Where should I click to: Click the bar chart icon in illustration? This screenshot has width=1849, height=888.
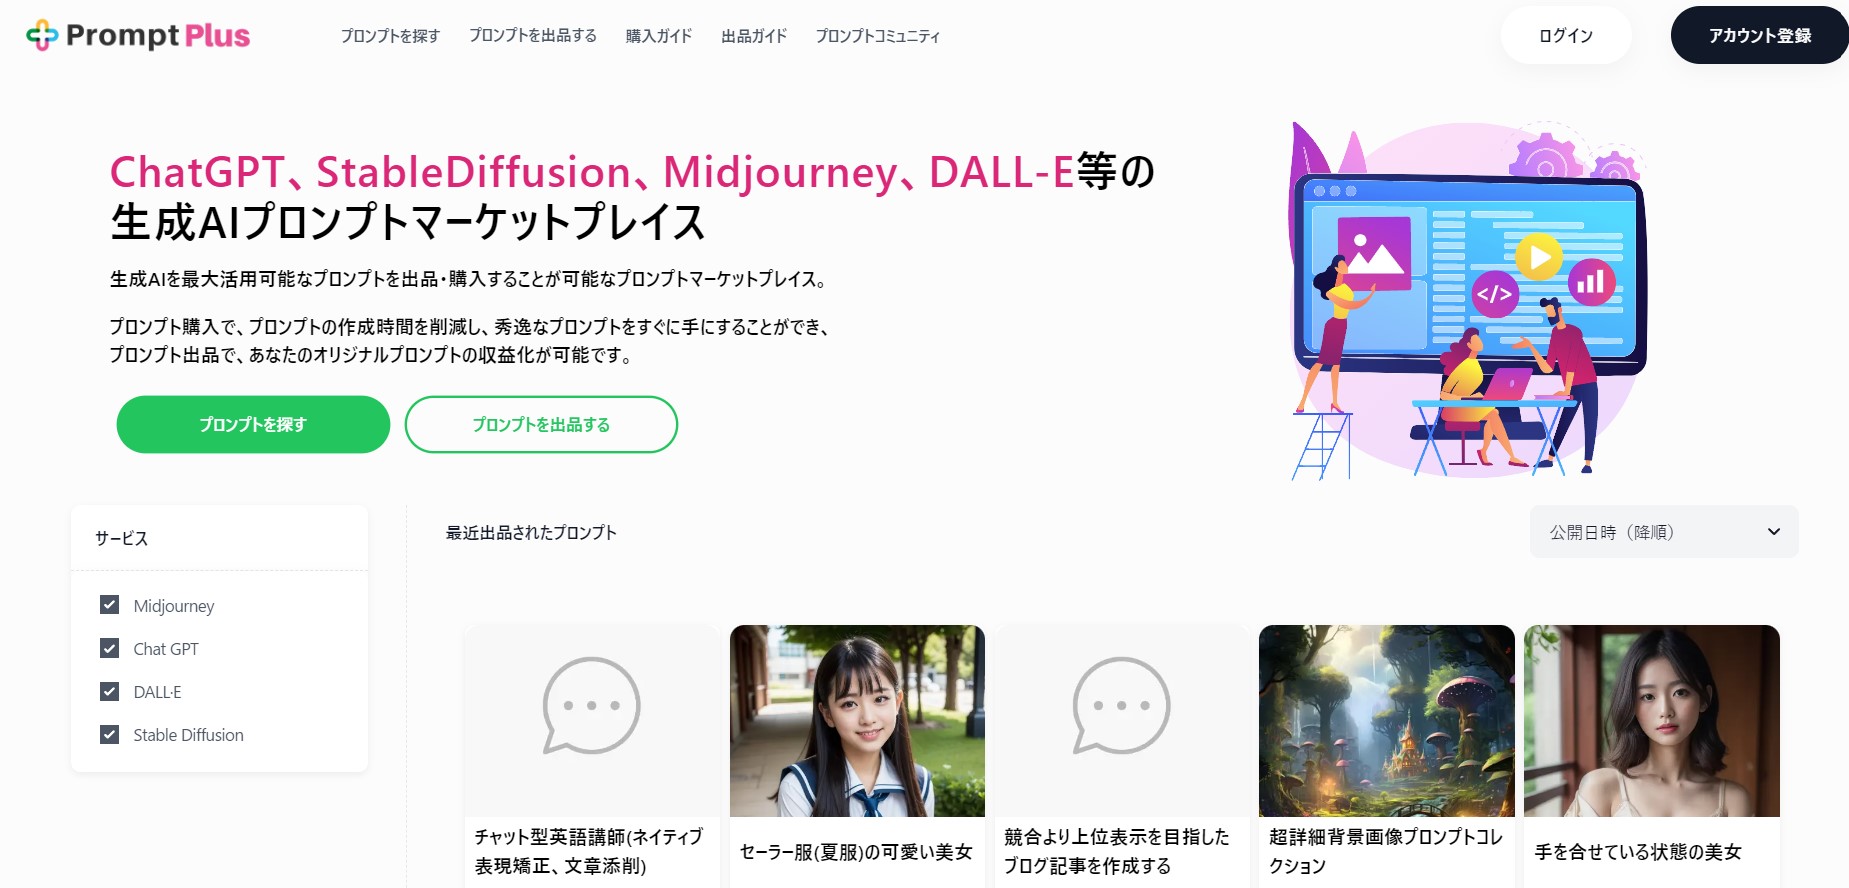(1591, 282)
